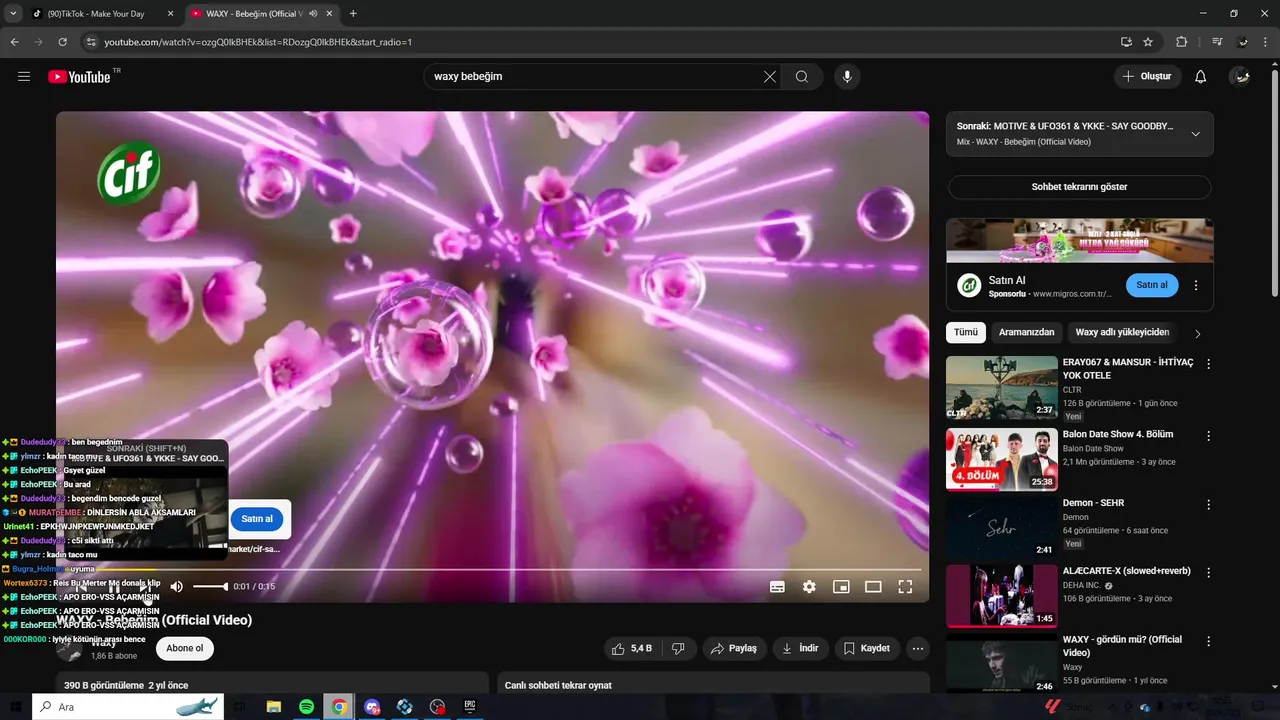Screen dimensions: 1280x720
Task: Open options menu for ALÆCARTE-X video
Action: coord(1208,573)
